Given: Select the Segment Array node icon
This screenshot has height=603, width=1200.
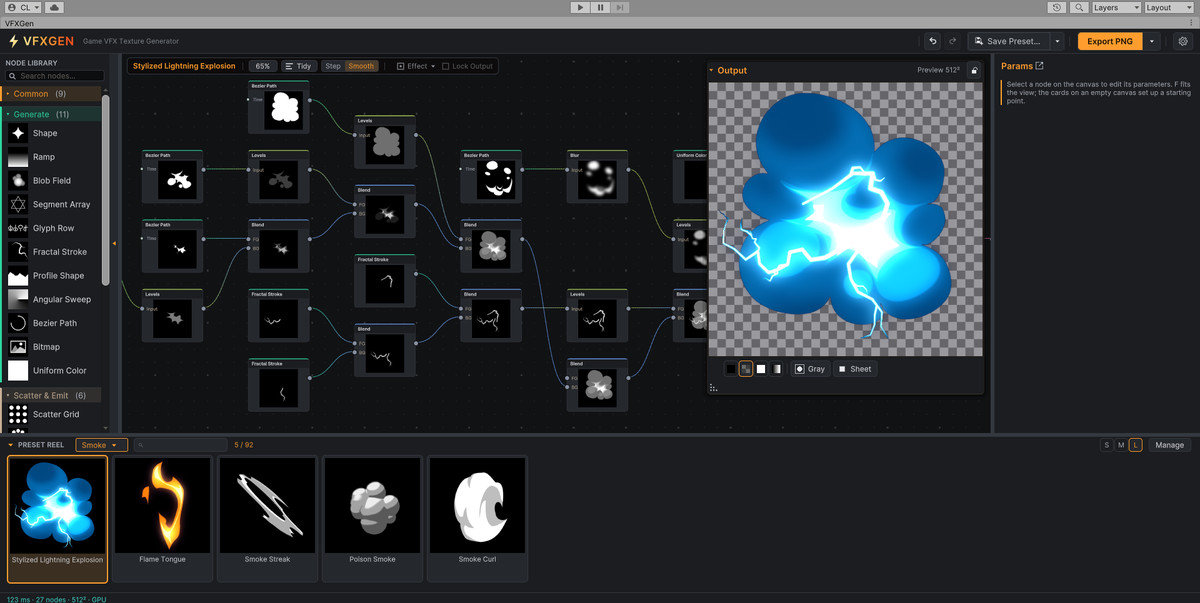Looking at the screenshot, I should click(18, 204).
